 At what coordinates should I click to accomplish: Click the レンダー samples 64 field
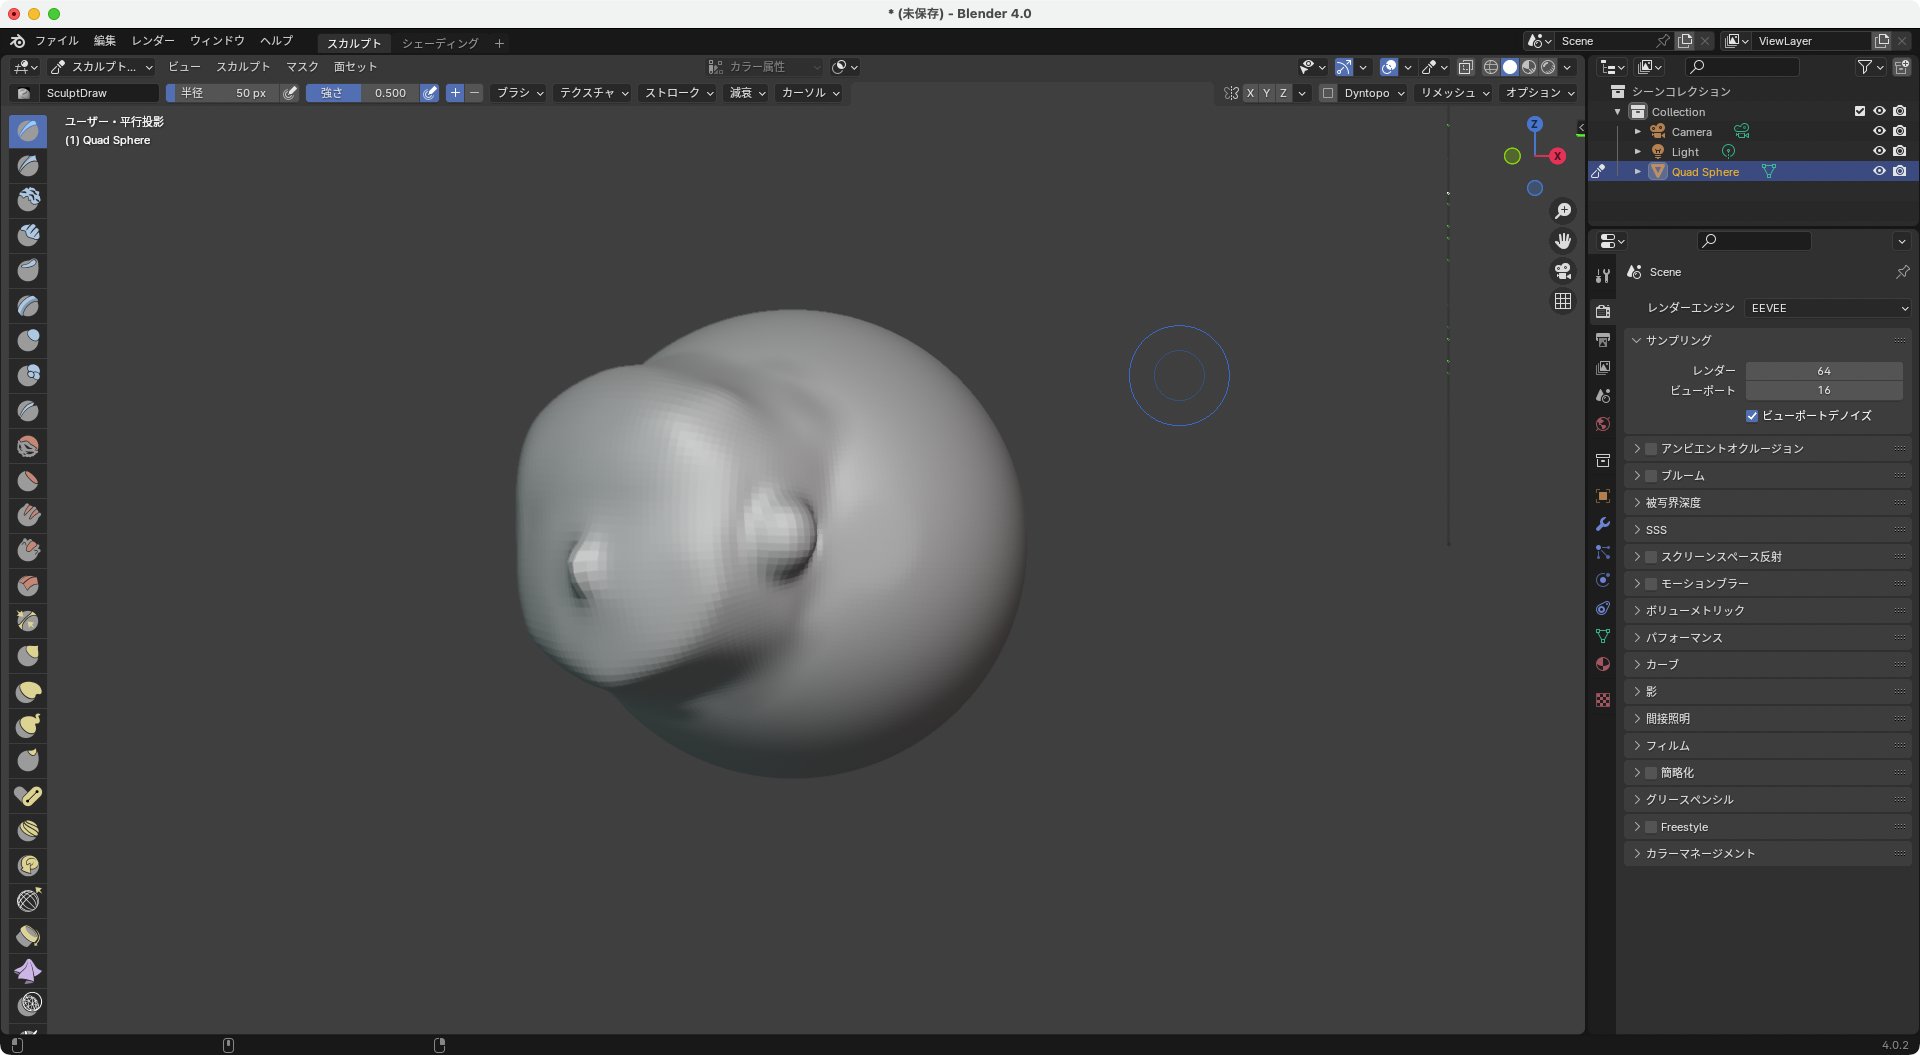pyautogui.click(x=1824, y=371)
